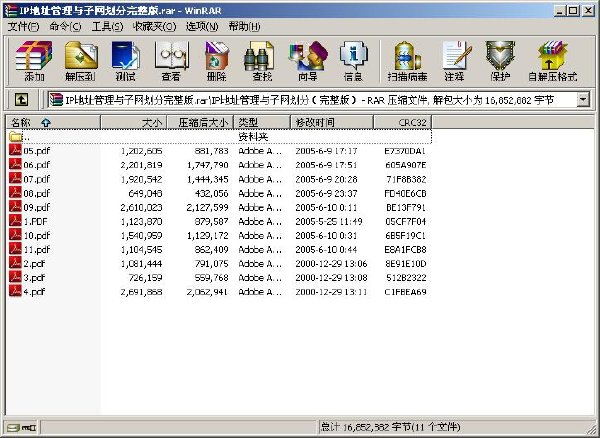Click the parent folder icon
The image size is (600, 438).
pos(15,136)
